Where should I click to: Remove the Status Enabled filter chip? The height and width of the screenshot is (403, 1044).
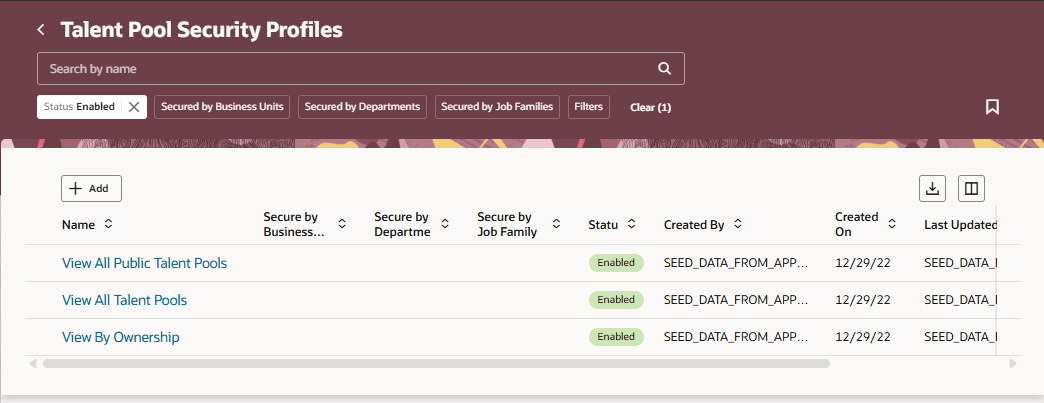coord(134,107)
